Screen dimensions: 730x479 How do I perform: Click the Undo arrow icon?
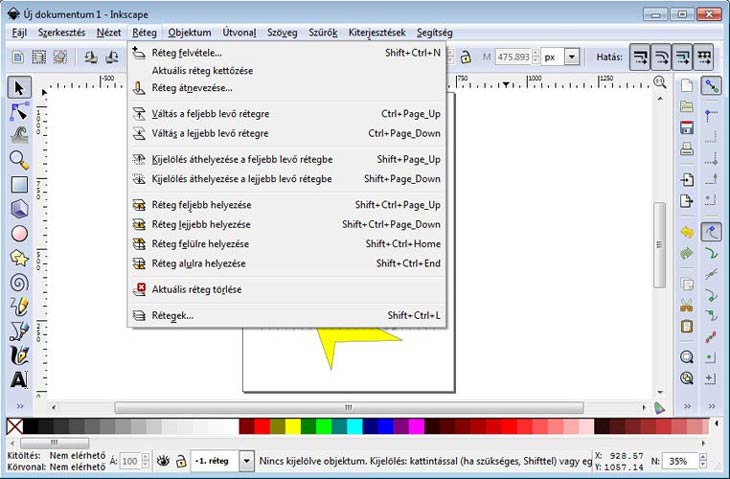(x=687, y=232)
